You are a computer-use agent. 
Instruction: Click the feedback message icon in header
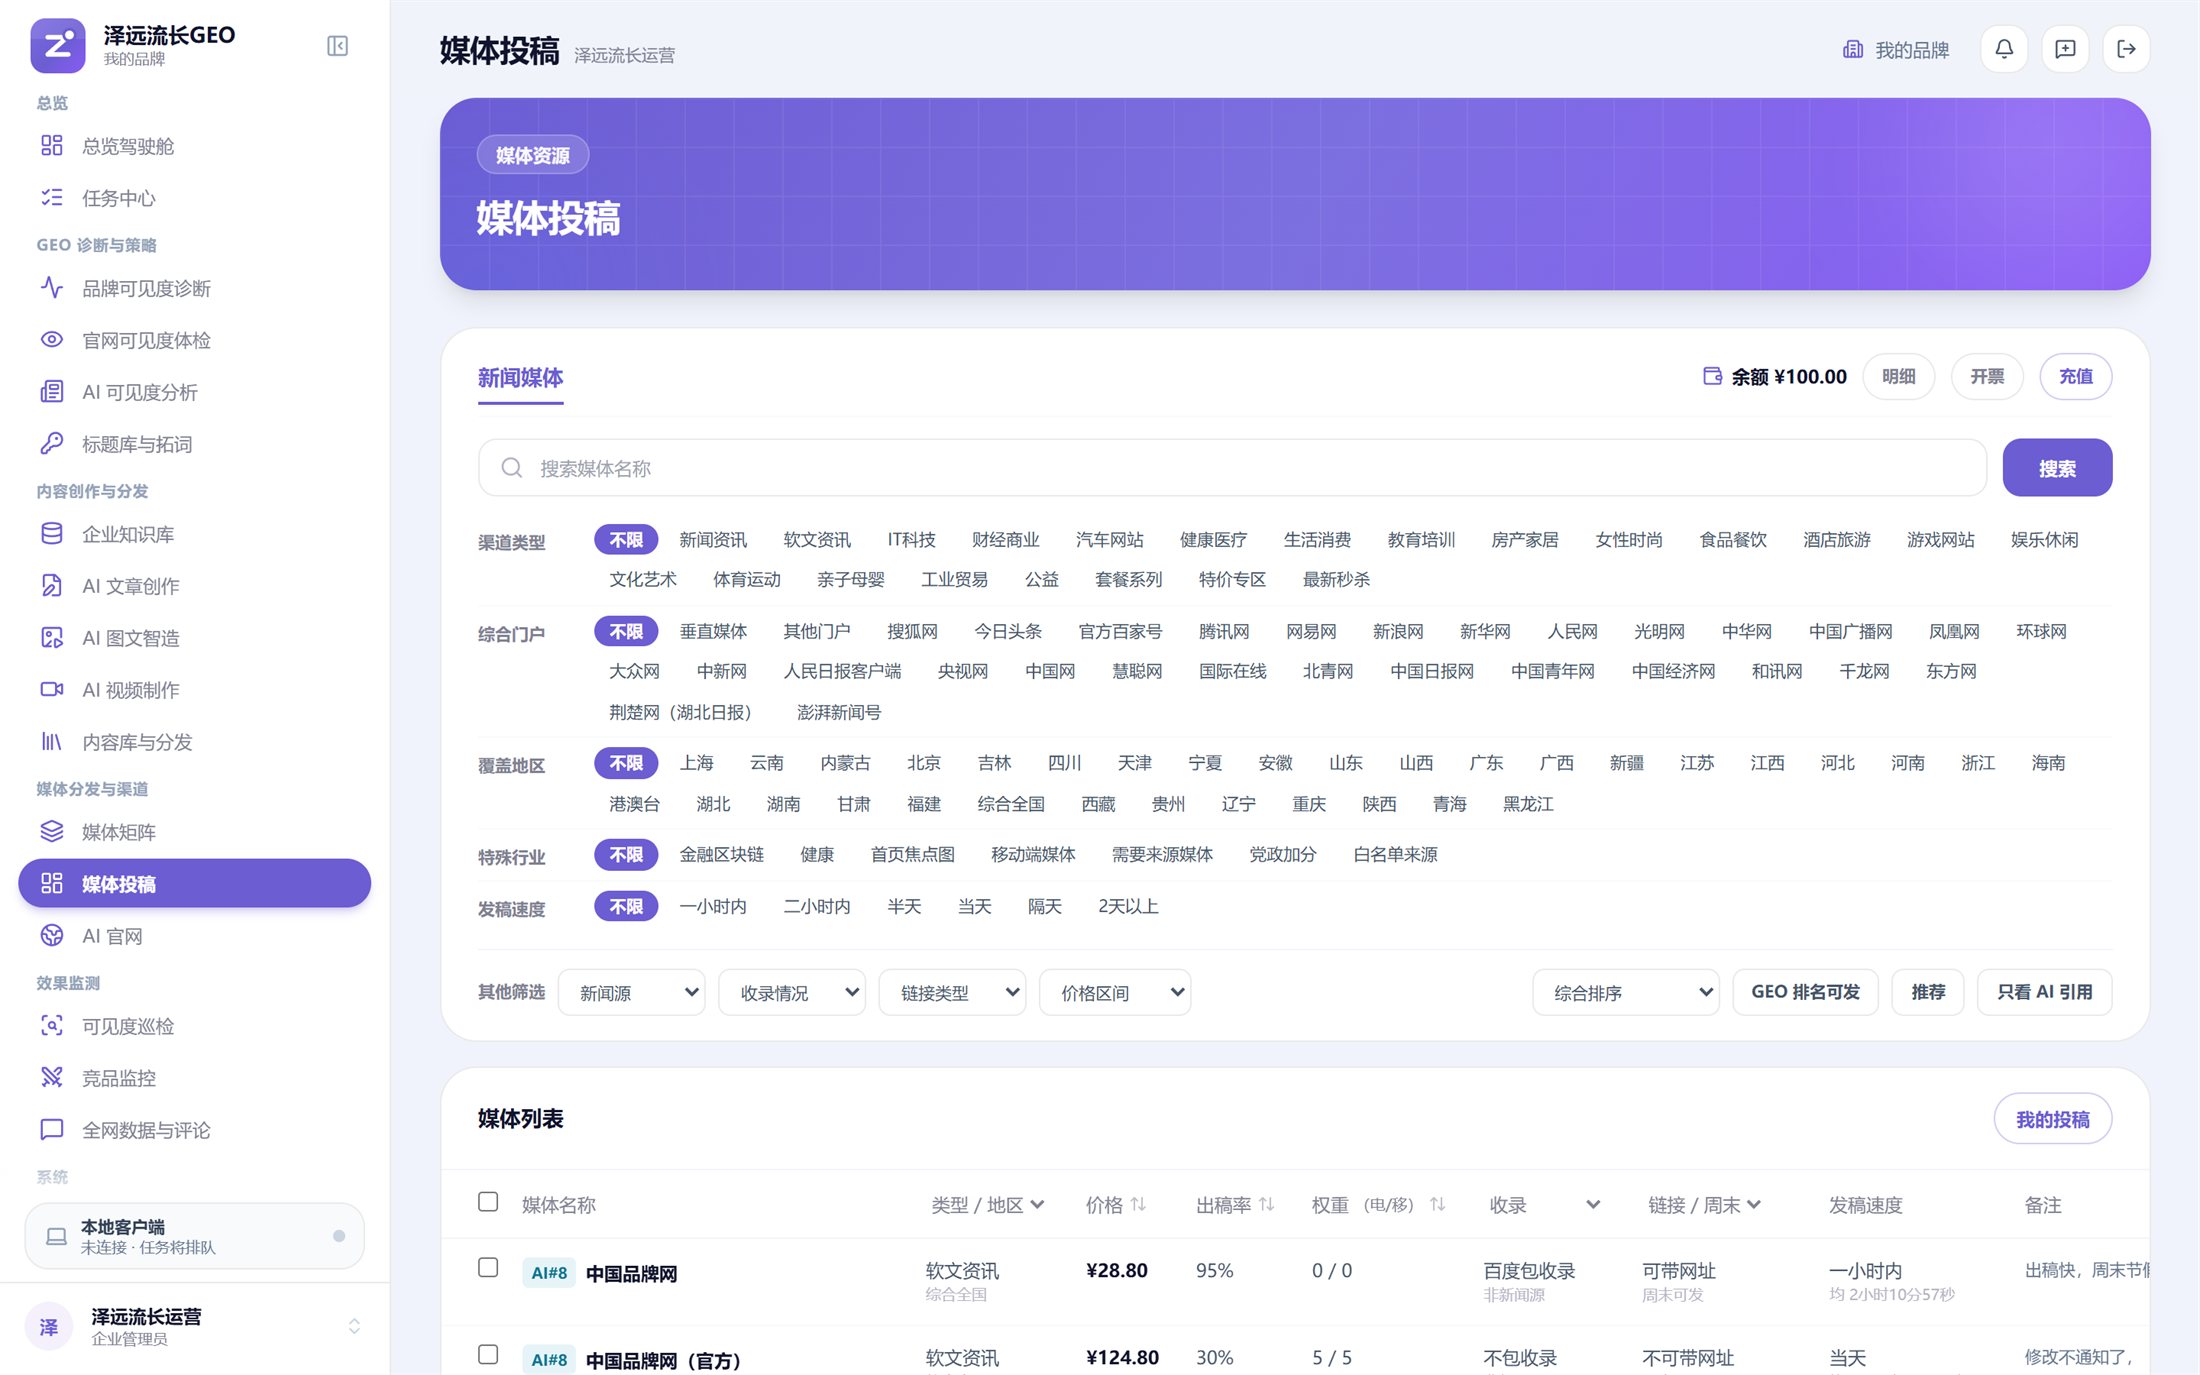coord(2065,49)
